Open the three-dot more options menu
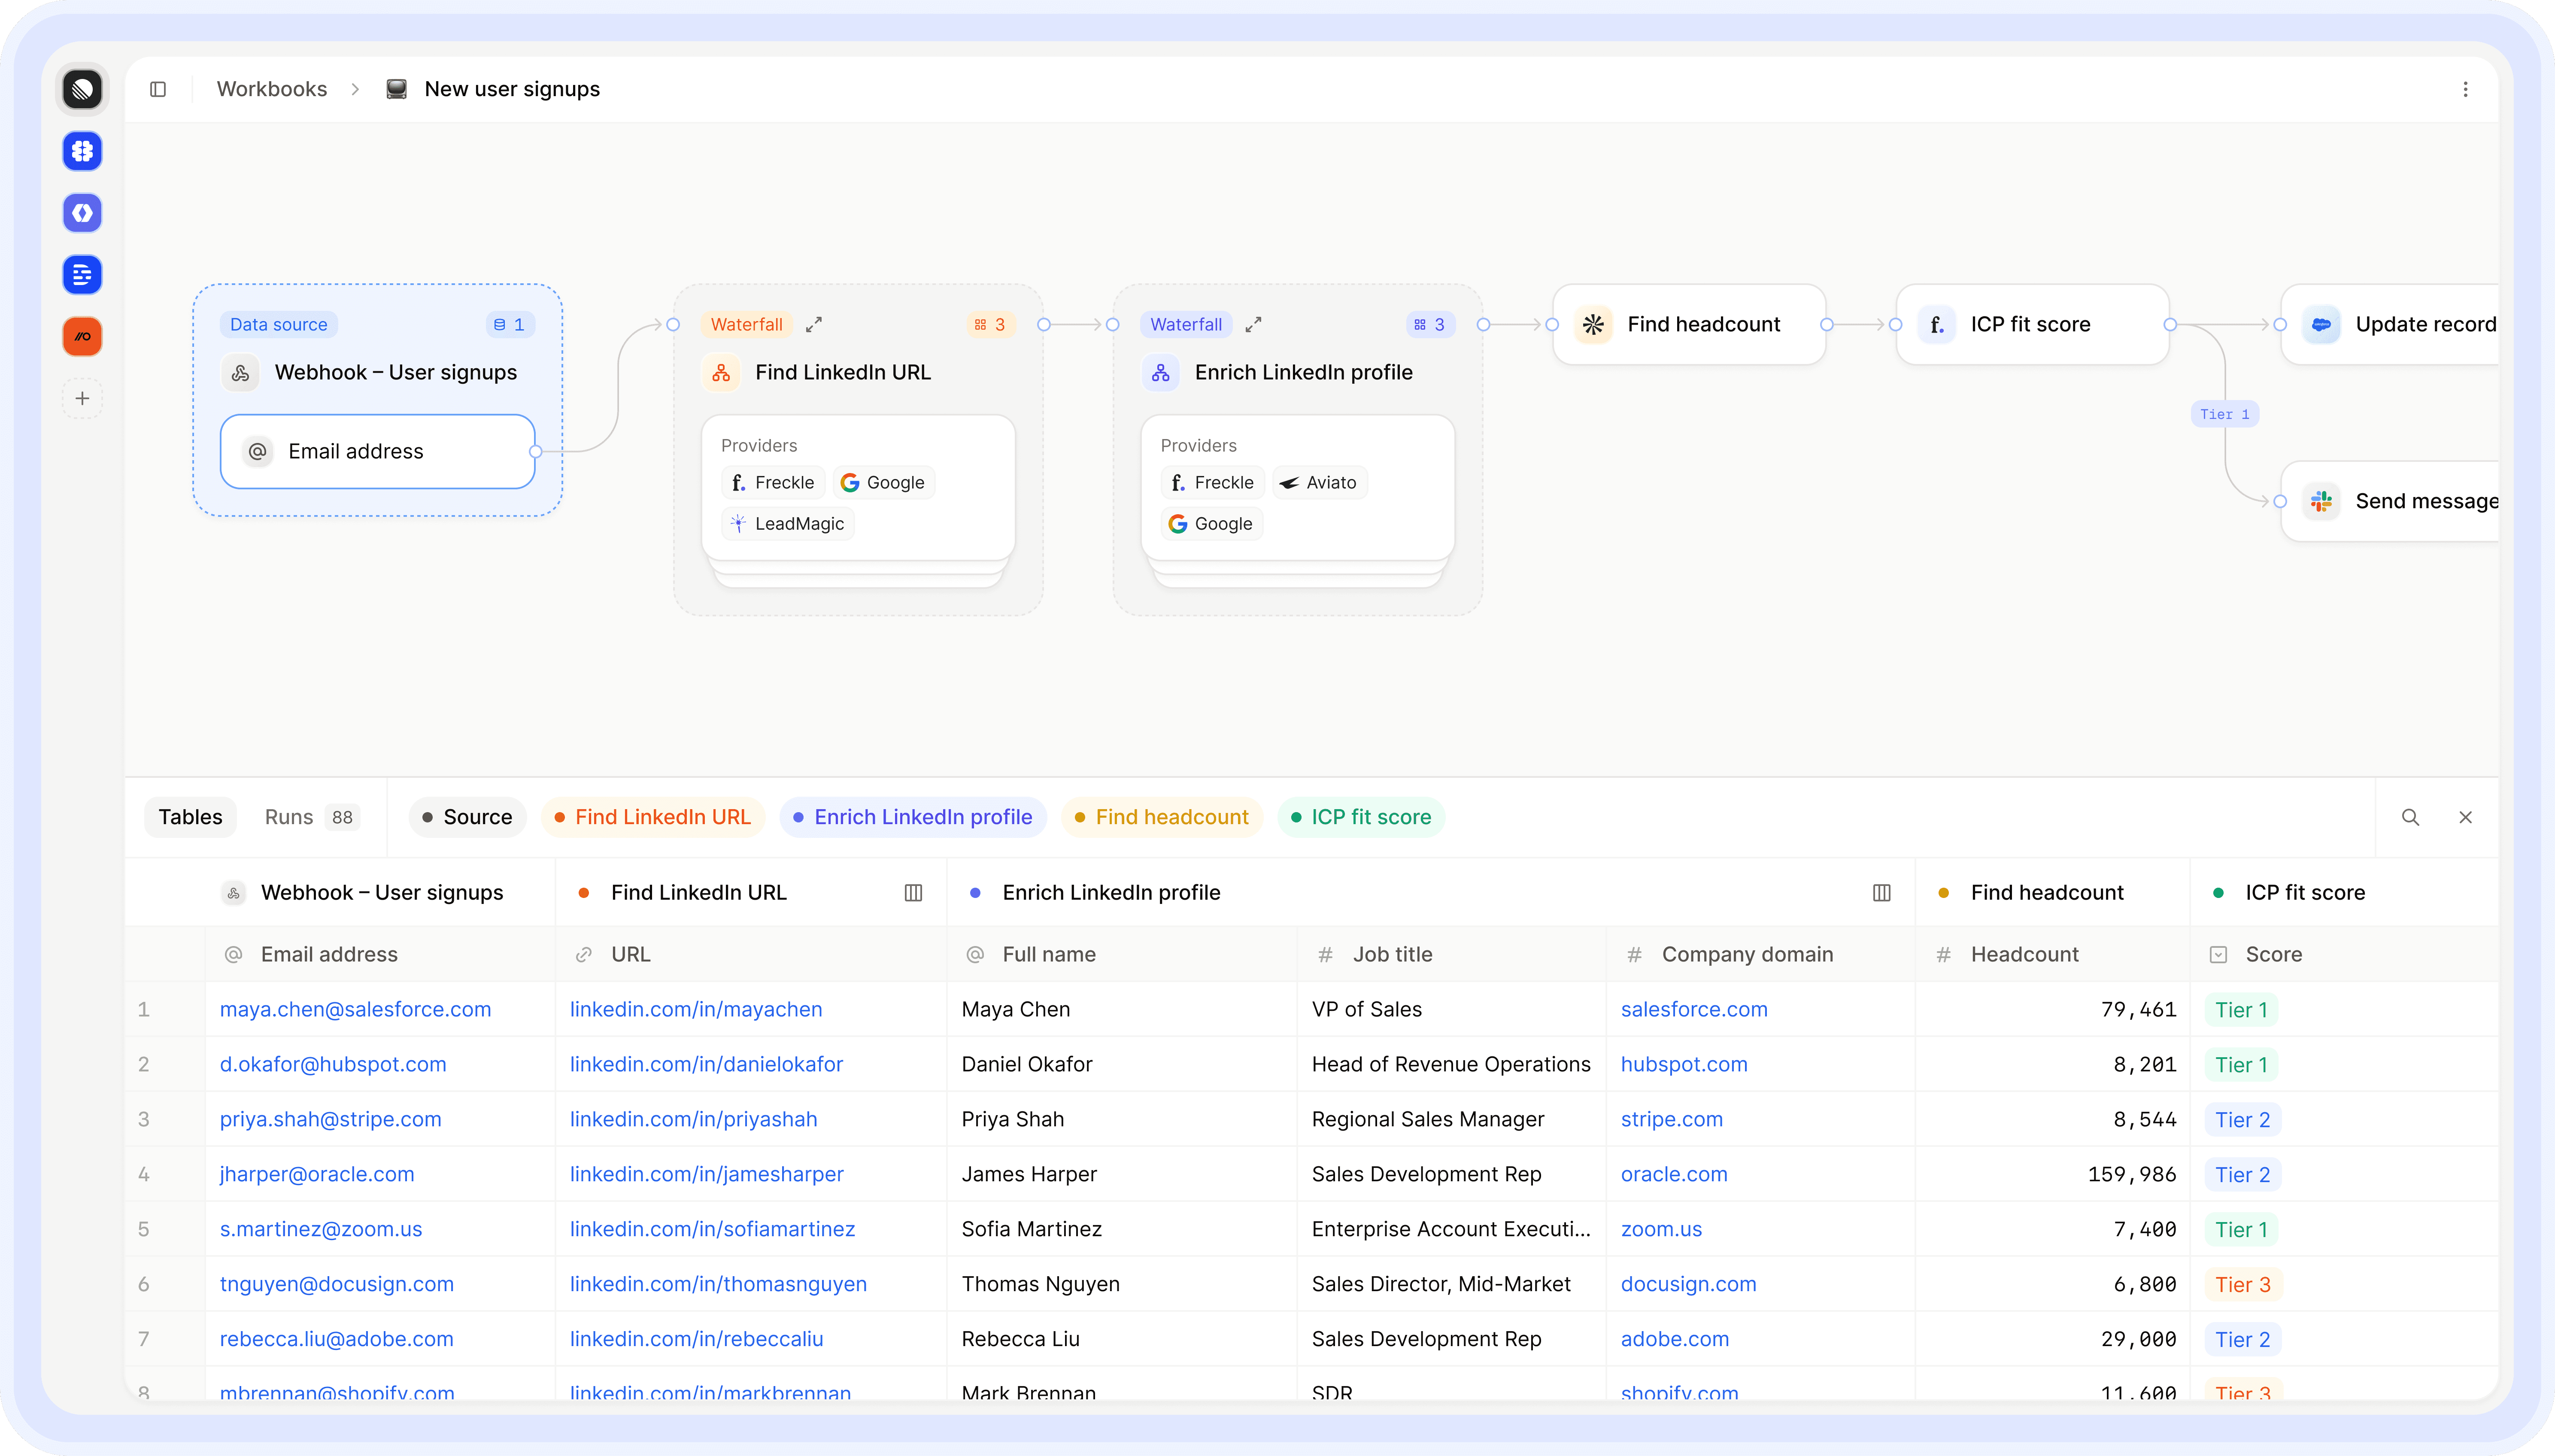The height and width of the screenshot is (1456, 2555). point(2465,89)
